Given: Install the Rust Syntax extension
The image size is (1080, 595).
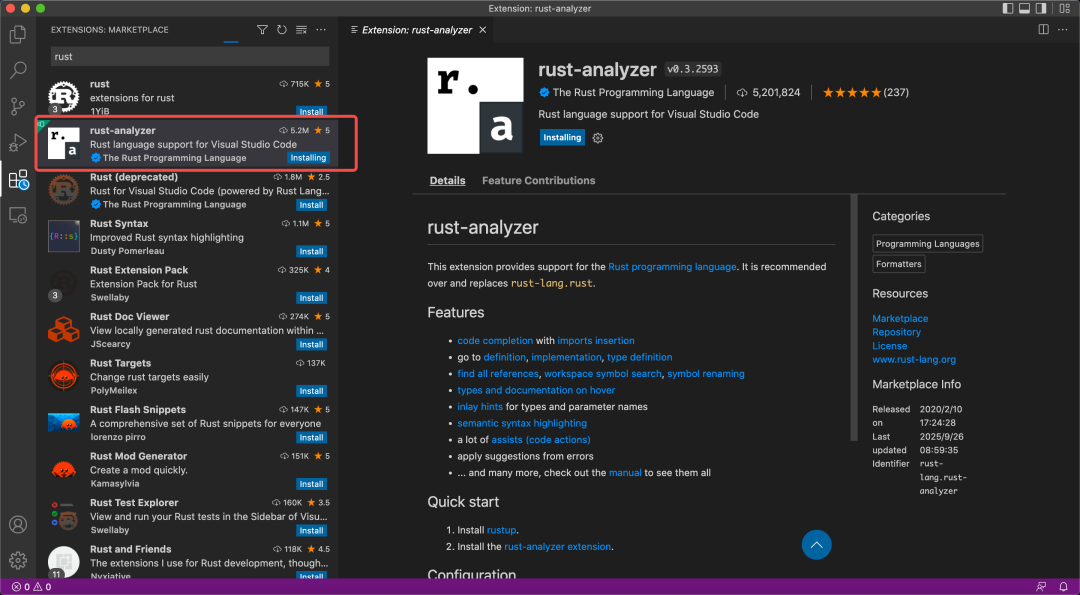Looking at the screenshot, I should click(x=311, y=252).
